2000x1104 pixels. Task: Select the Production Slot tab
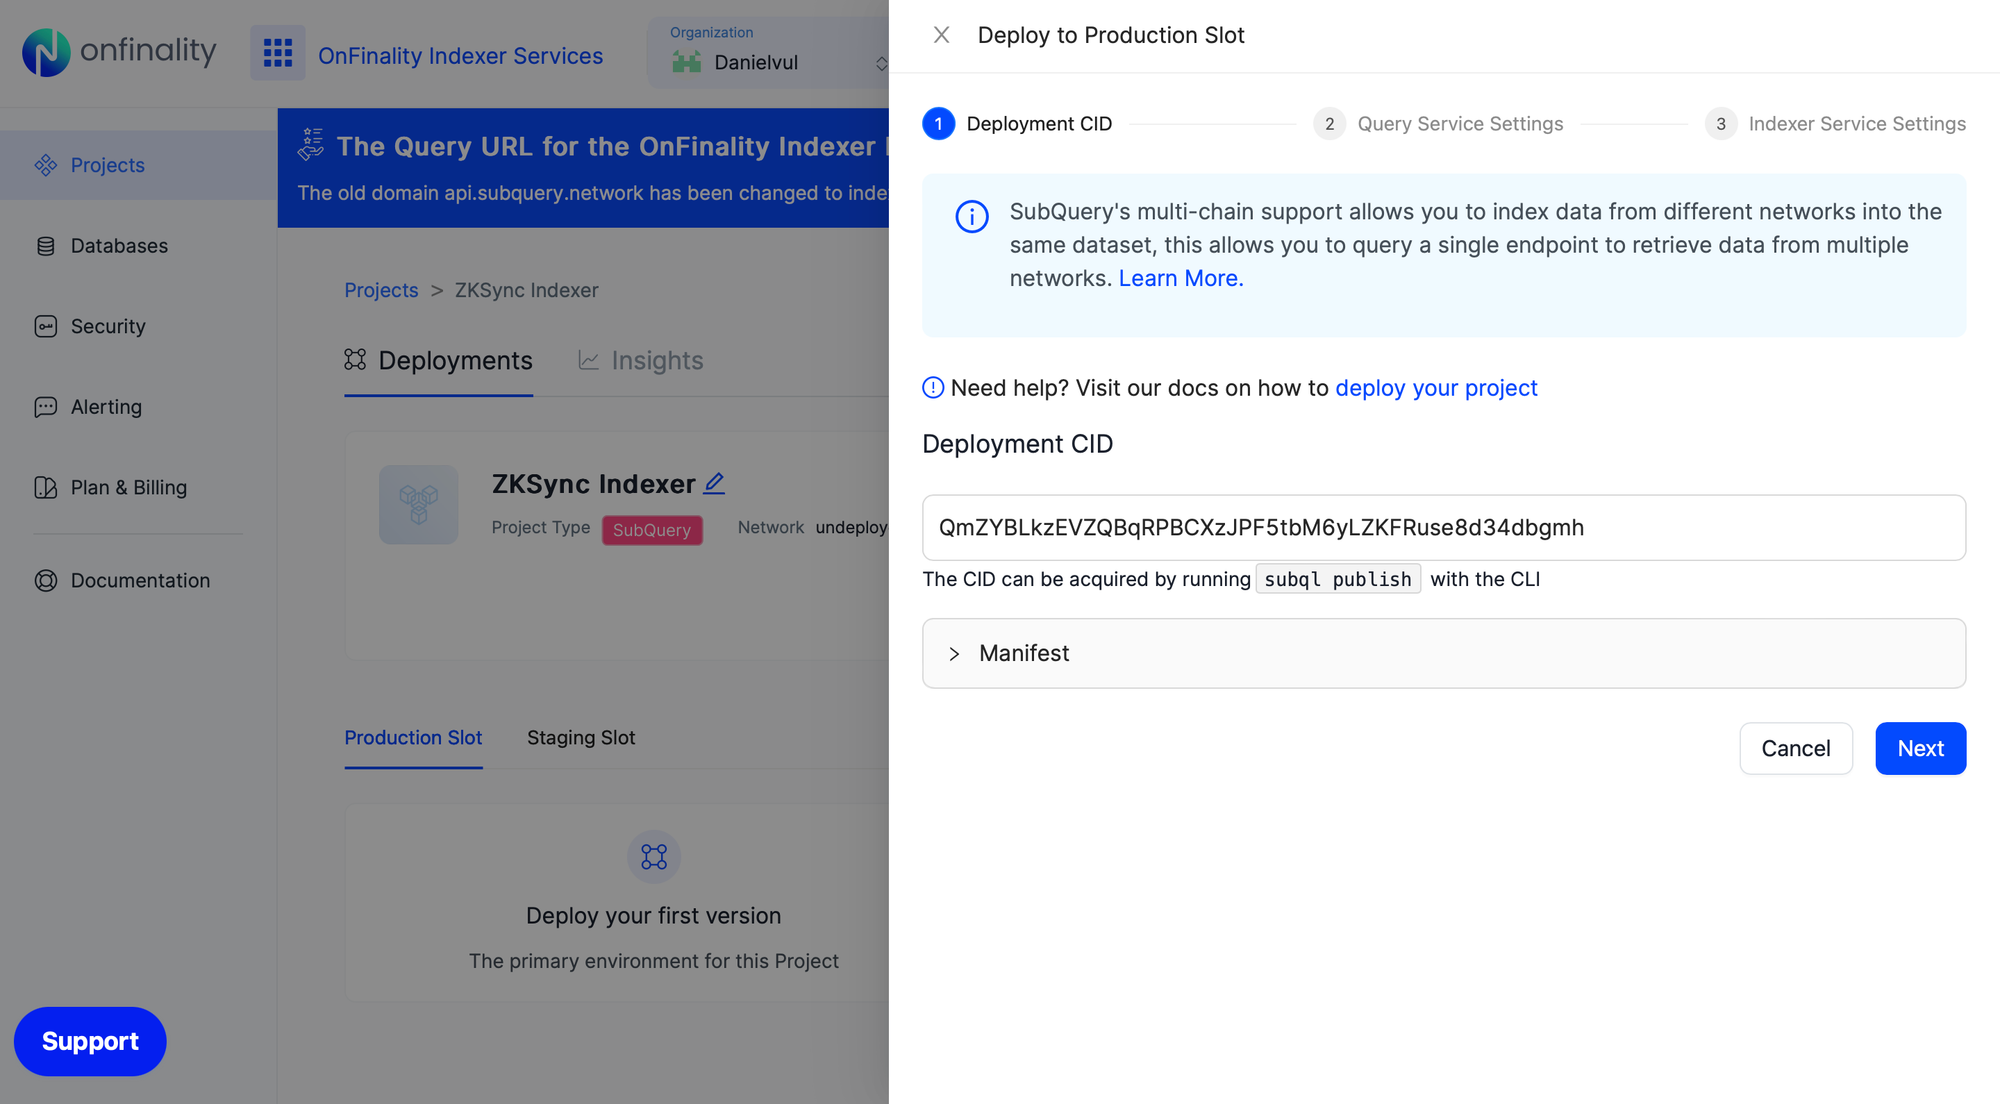point(413,738)
